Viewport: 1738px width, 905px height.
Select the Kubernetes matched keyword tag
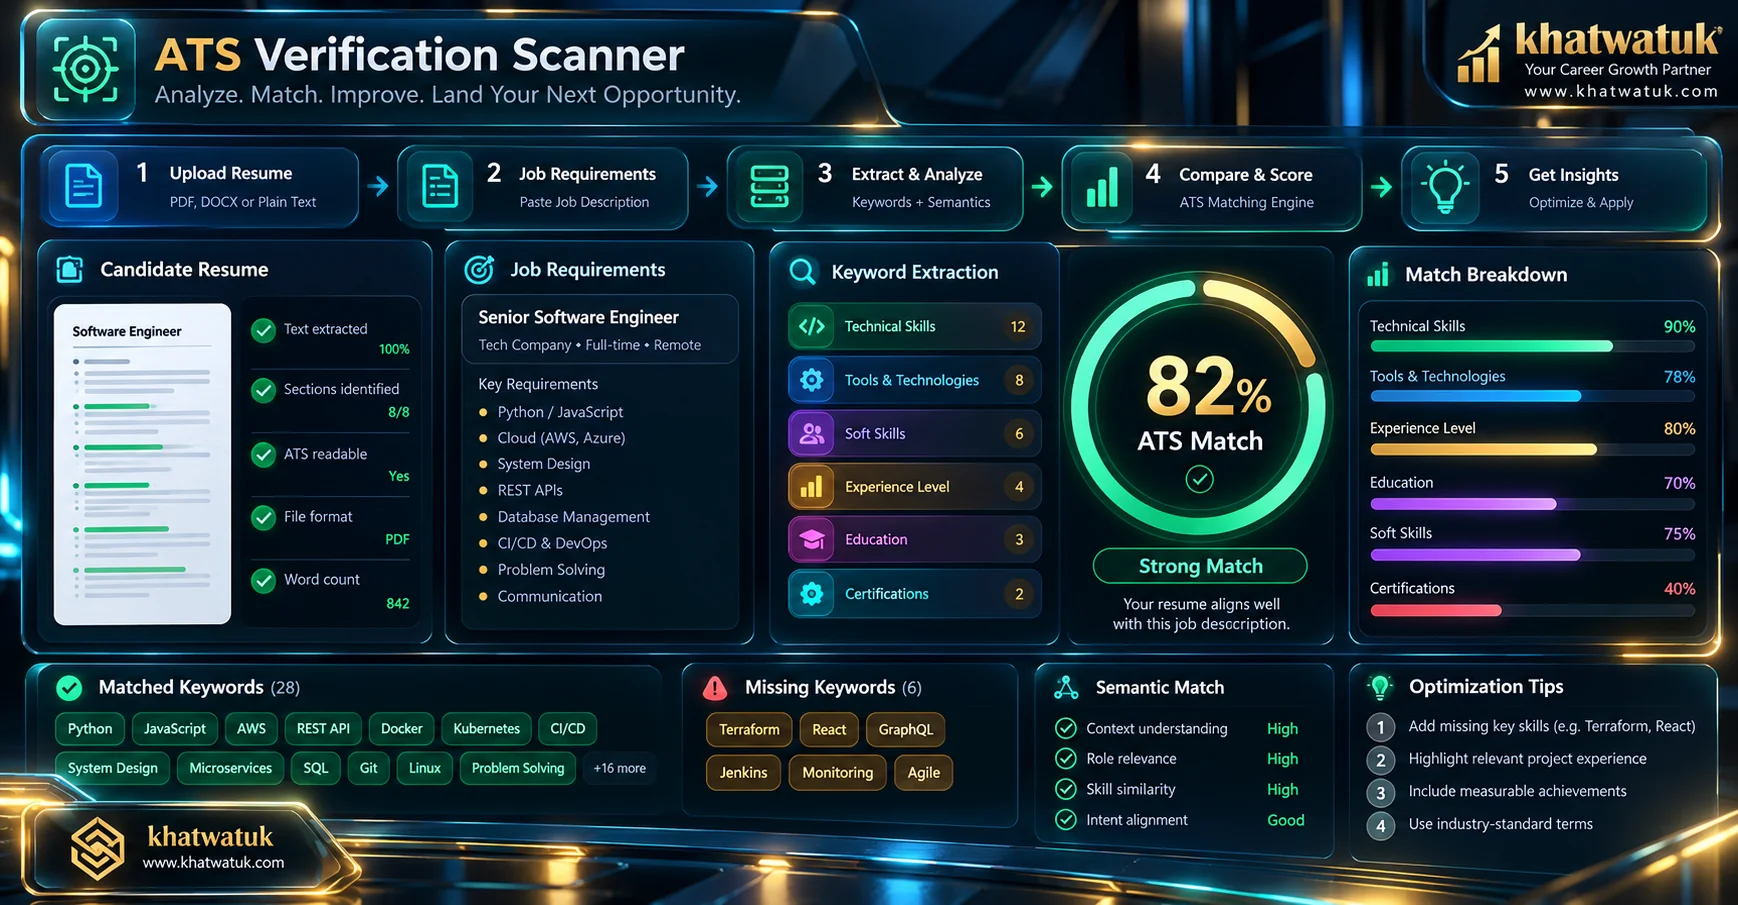point(486,728)
